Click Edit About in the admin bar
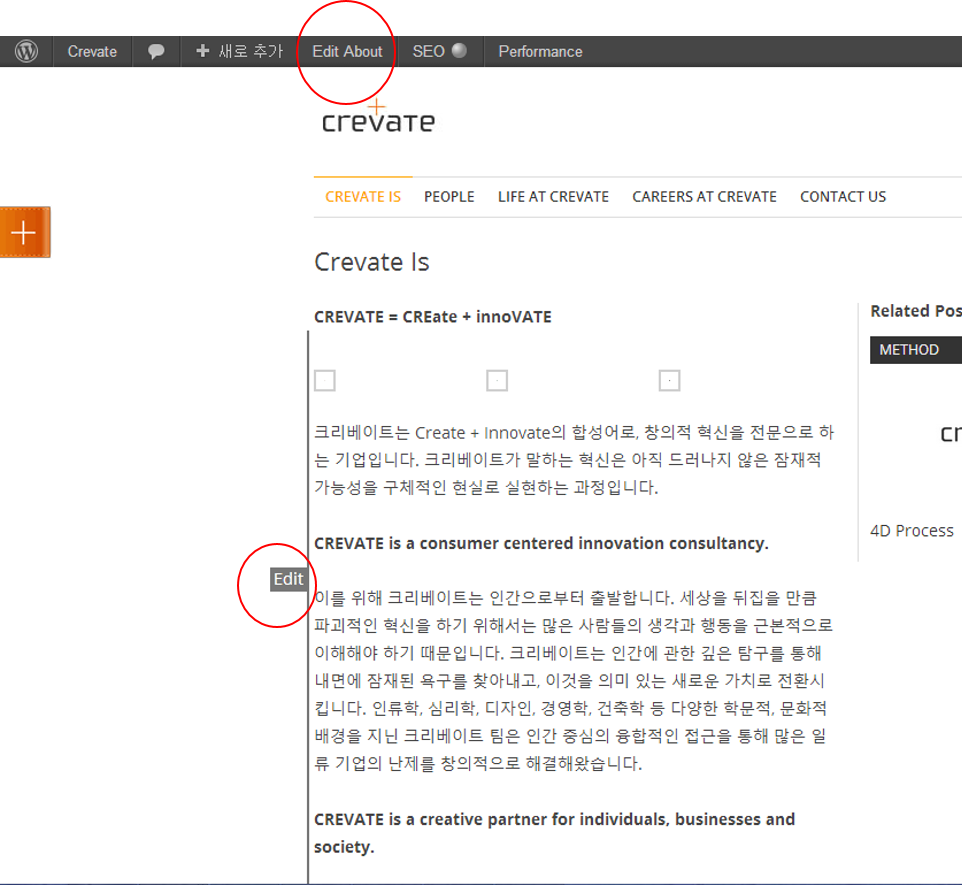This screenshot has width=962, height=885. pyautogui.click(x=347, y=52)
